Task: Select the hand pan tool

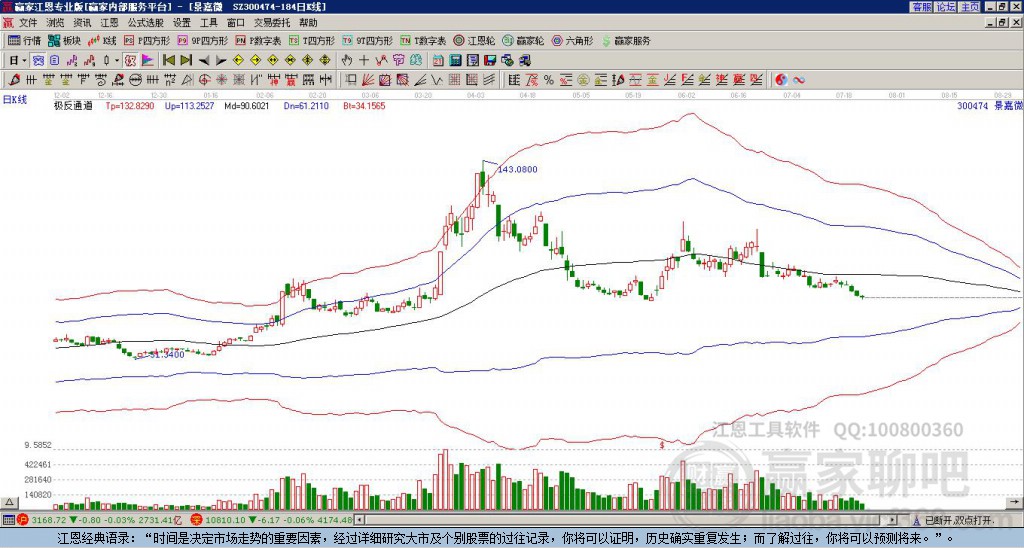Action: [x=347, y=61]
